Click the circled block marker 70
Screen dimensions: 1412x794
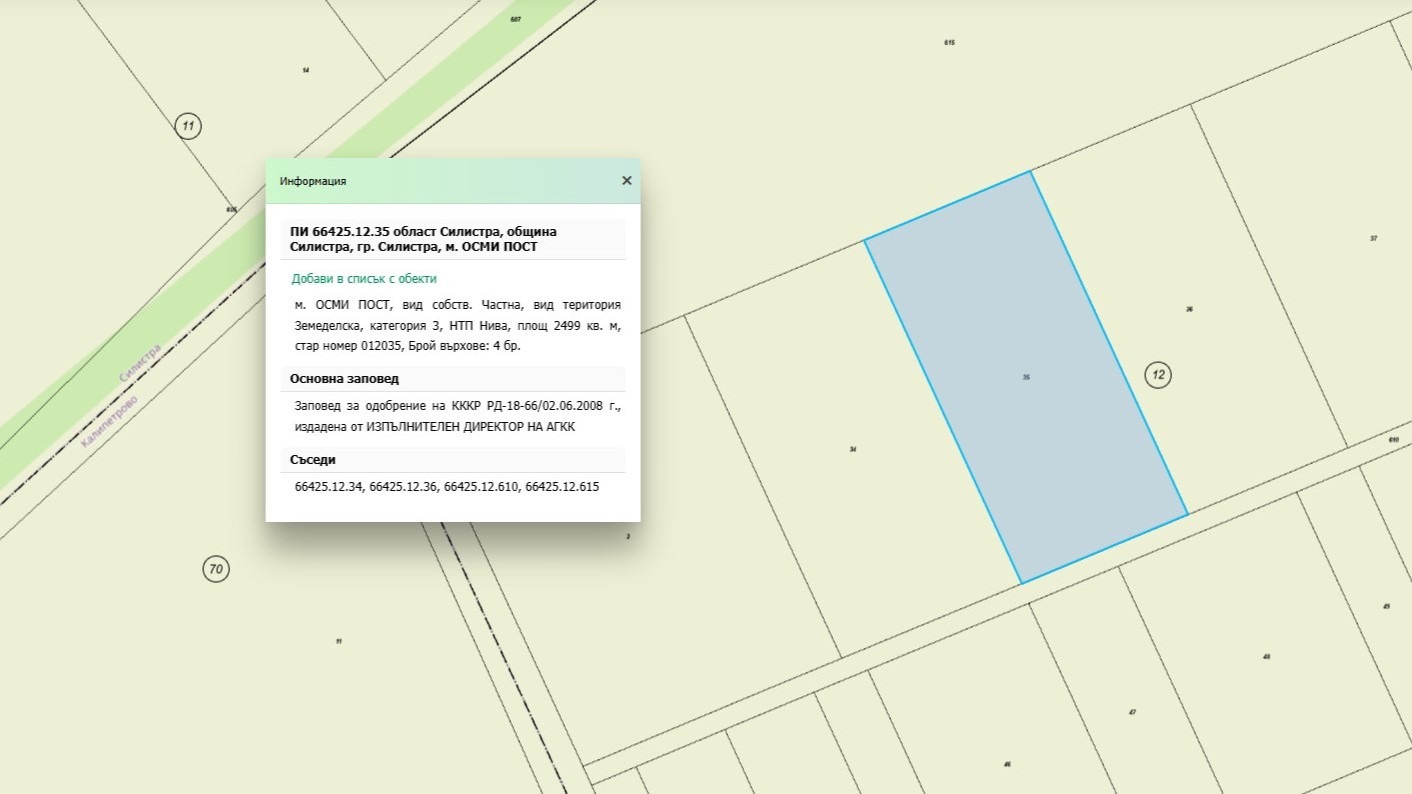[216, 570]
